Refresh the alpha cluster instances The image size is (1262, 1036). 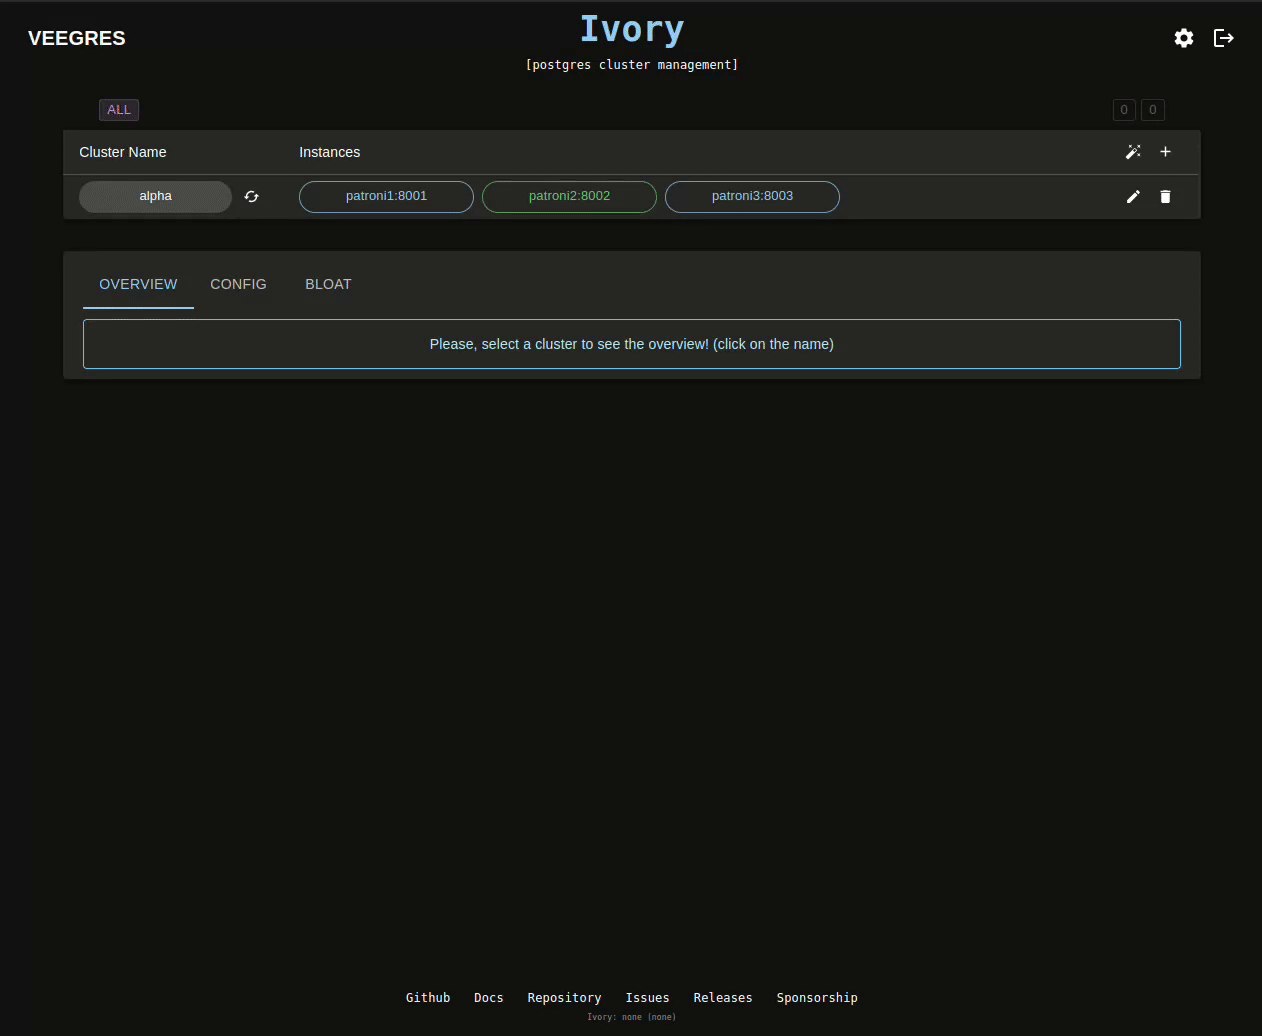click(251, 197)
